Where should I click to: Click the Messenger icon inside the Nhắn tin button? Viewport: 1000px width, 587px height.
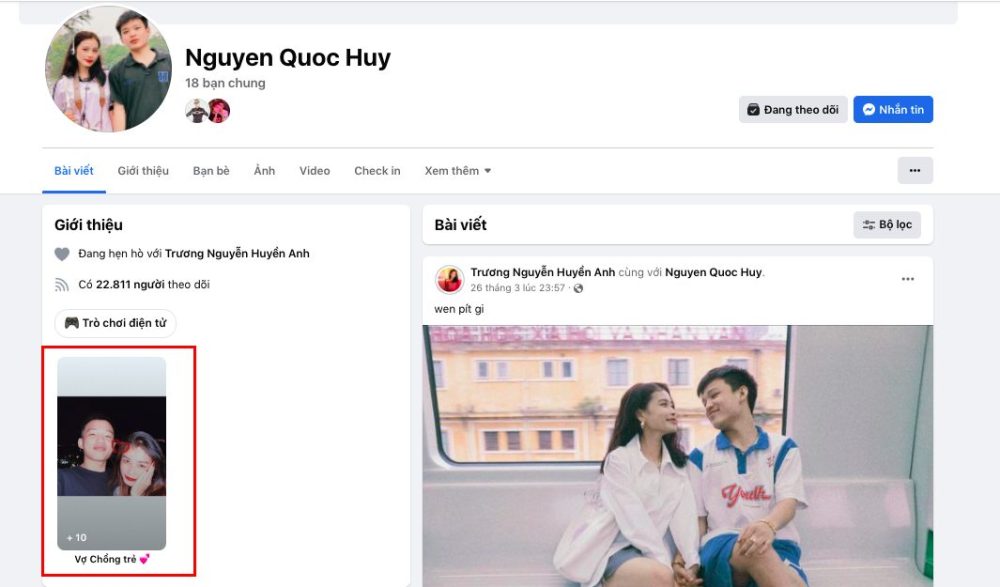[869, 109]
